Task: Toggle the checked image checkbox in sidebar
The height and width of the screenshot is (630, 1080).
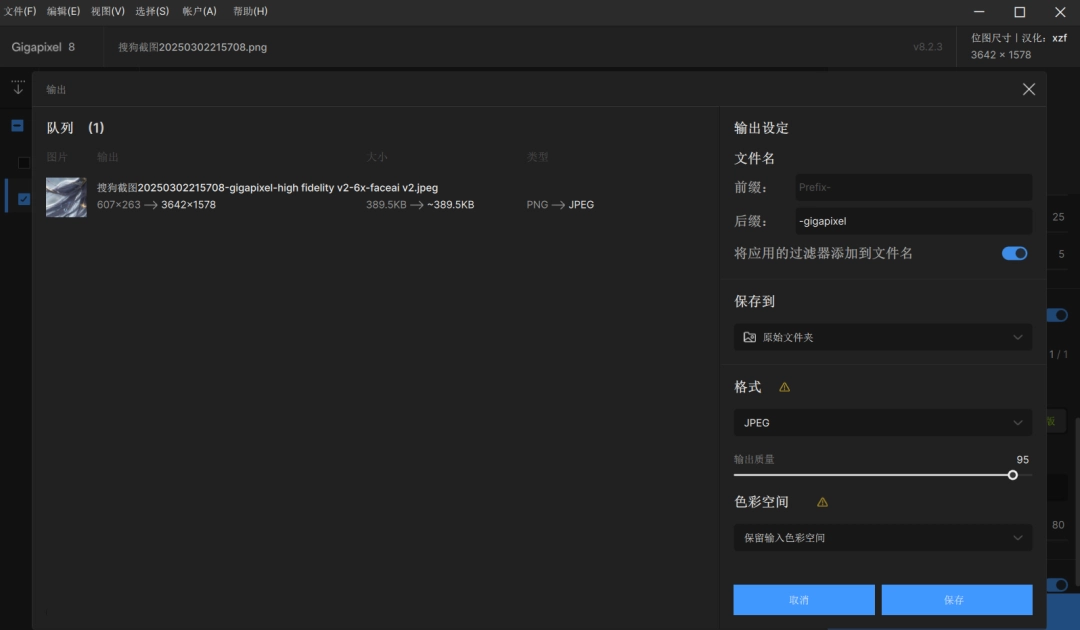Action: tap(24, 199)
